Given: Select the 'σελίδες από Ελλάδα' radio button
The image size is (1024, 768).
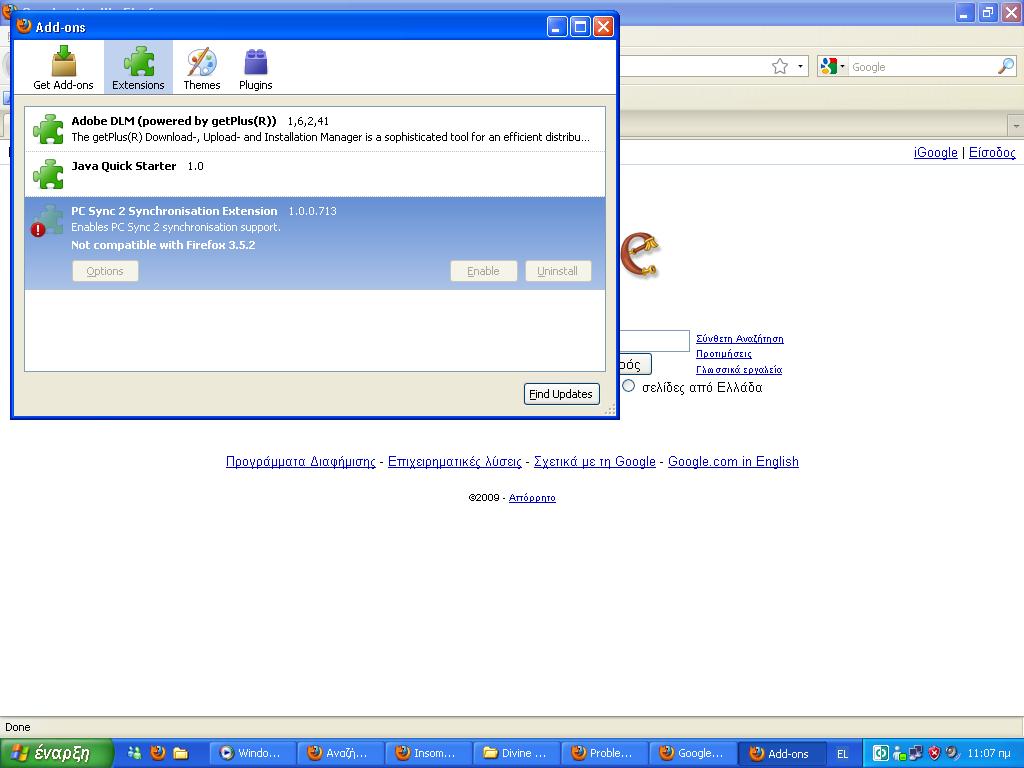Looking at the screenshot, I should point(628,386).
